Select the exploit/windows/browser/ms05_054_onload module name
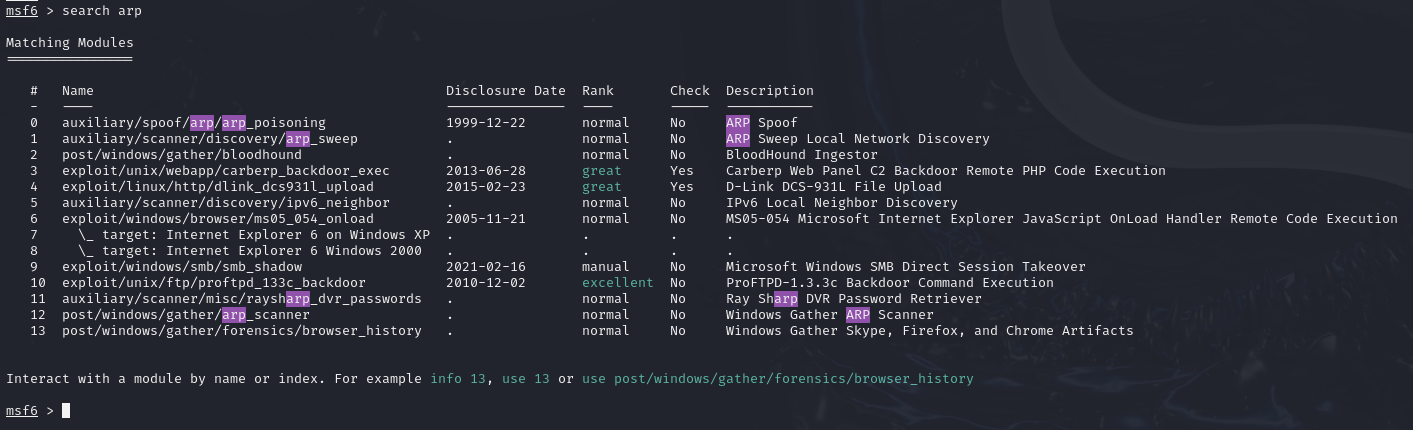The image size is (1413, 430). pos(217,219)
